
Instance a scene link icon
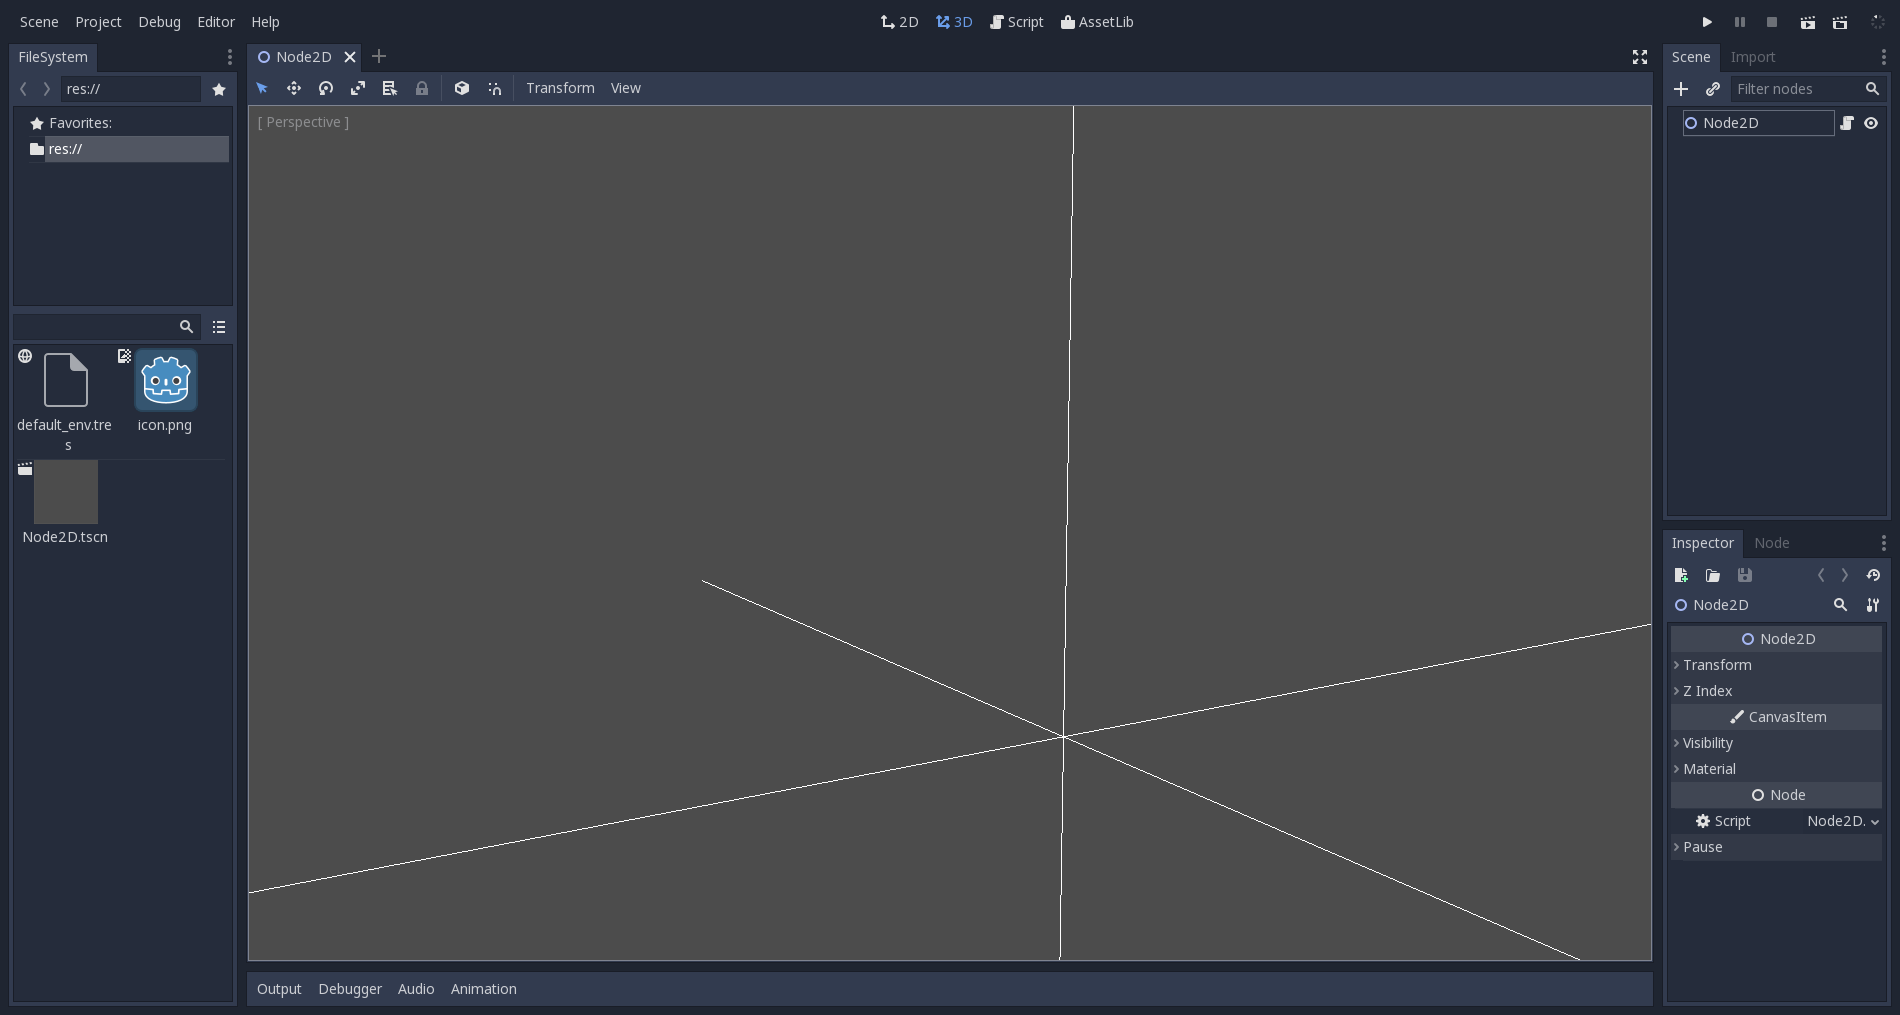(x=1713, y=89)
